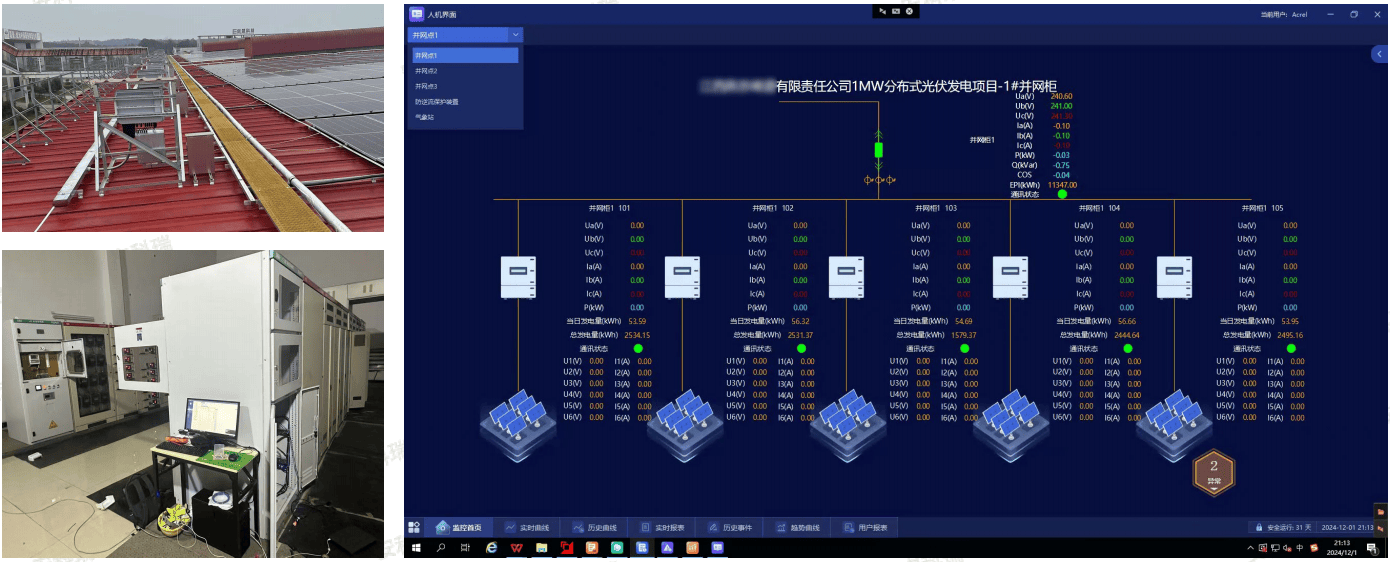Click the green circuit breaker symbol
This screenshot has height=562, width=1390.
[879, 150]
